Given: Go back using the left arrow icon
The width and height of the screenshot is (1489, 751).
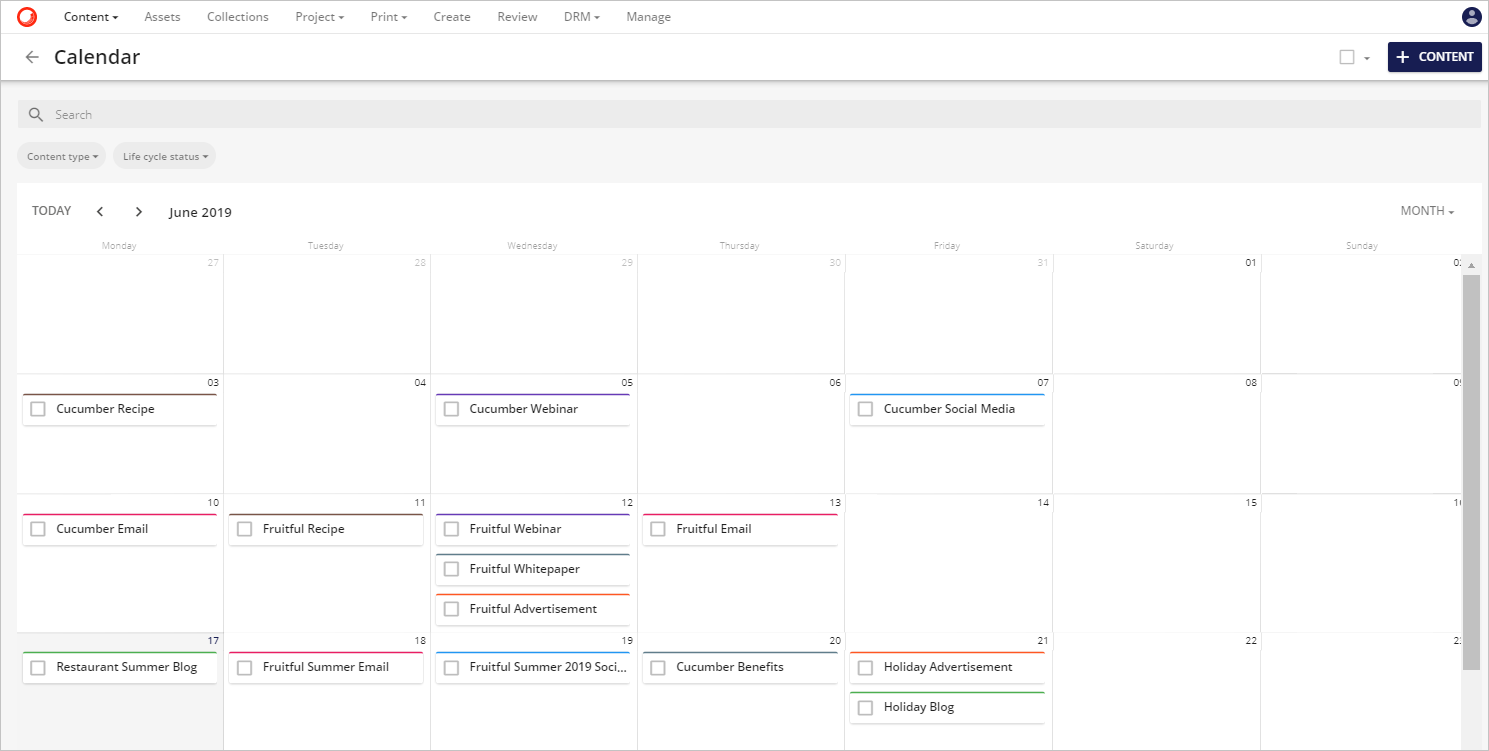Looking at the screenshot, I should [x=32, y=57].
